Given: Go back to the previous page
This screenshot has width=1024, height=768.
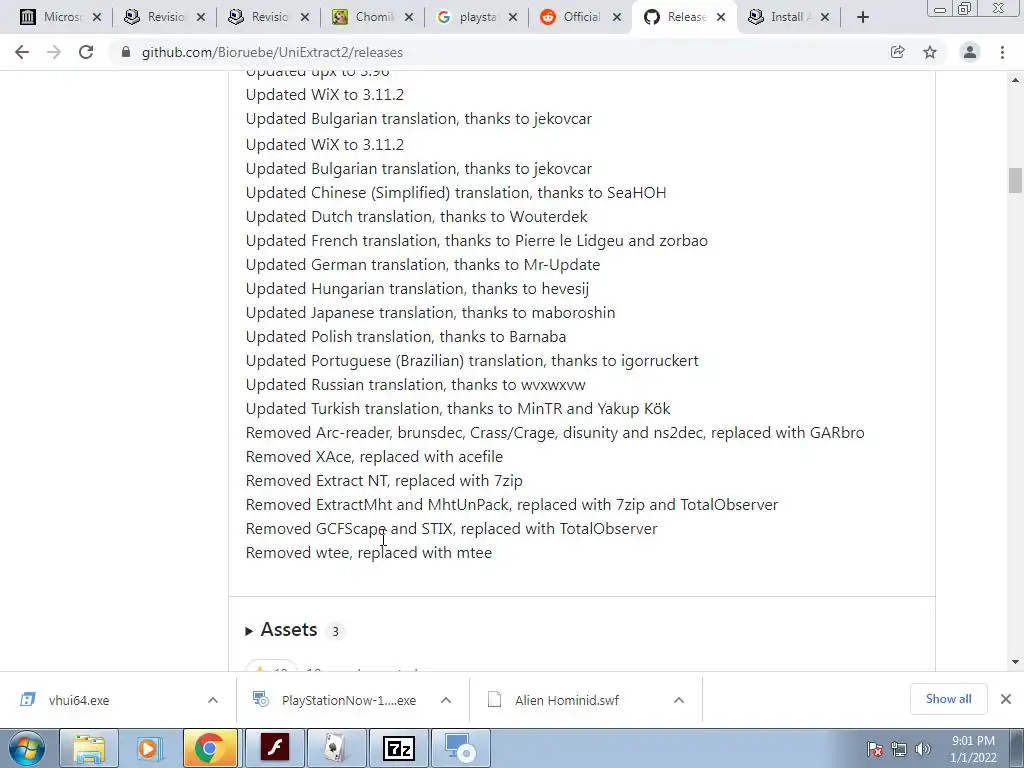Looking at the screenshot, I should click(22, 52).
